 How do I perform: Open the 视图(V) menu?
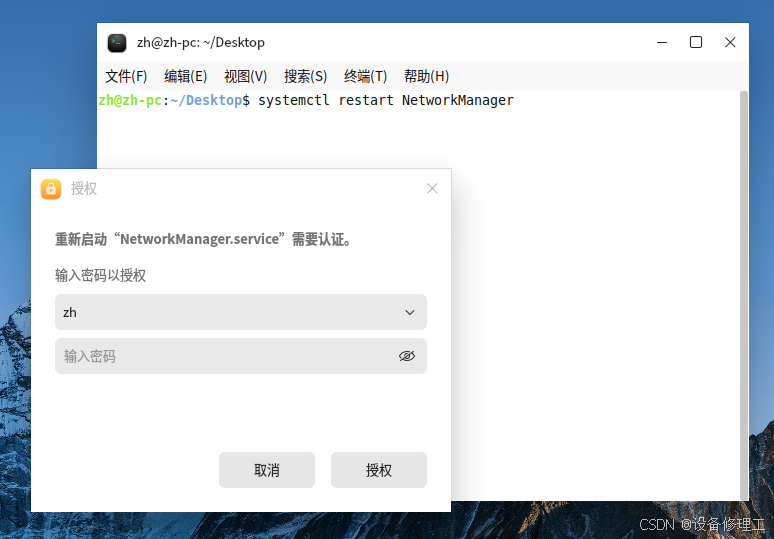245,77
